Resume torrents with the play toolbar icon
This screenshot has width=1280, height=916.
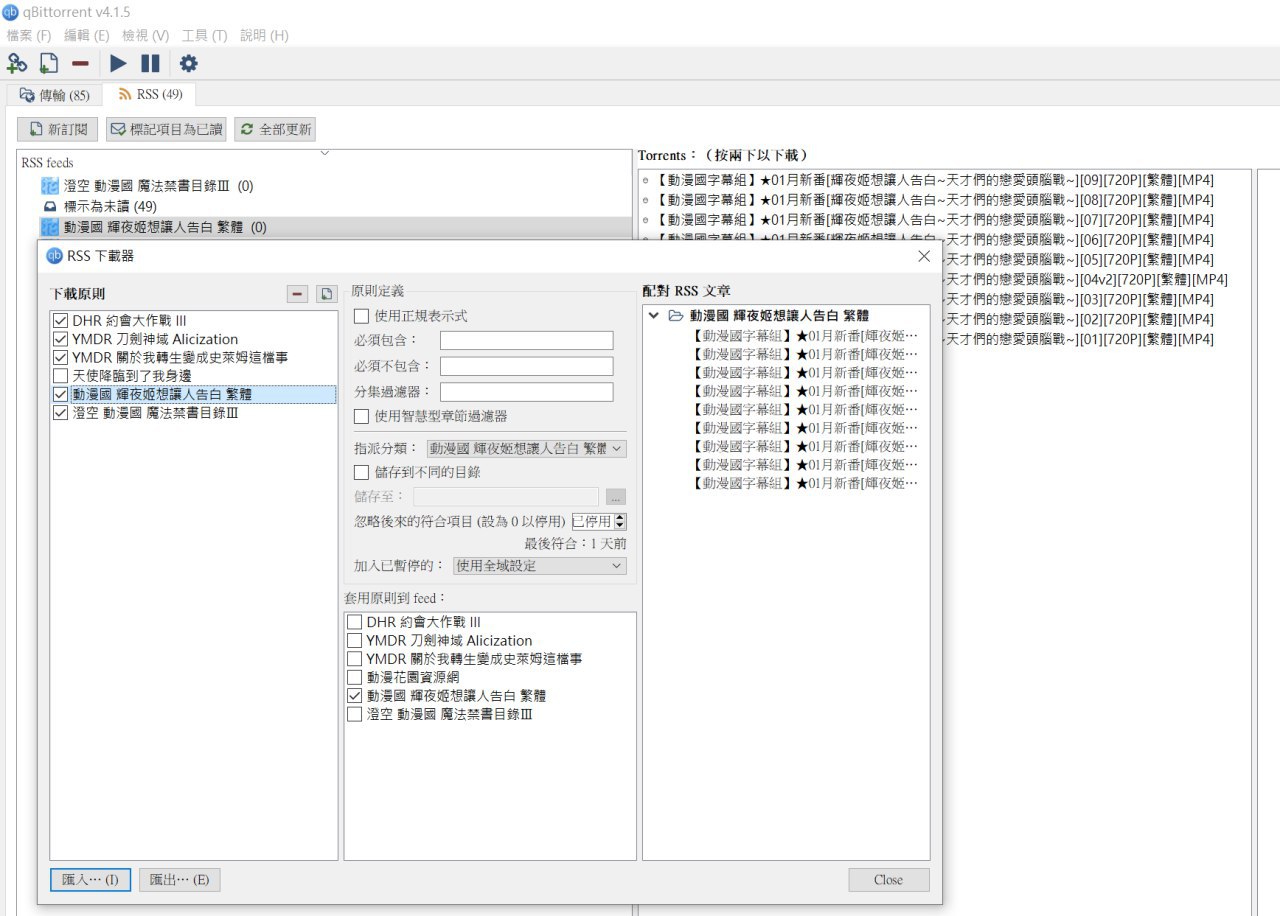(119, 64)
